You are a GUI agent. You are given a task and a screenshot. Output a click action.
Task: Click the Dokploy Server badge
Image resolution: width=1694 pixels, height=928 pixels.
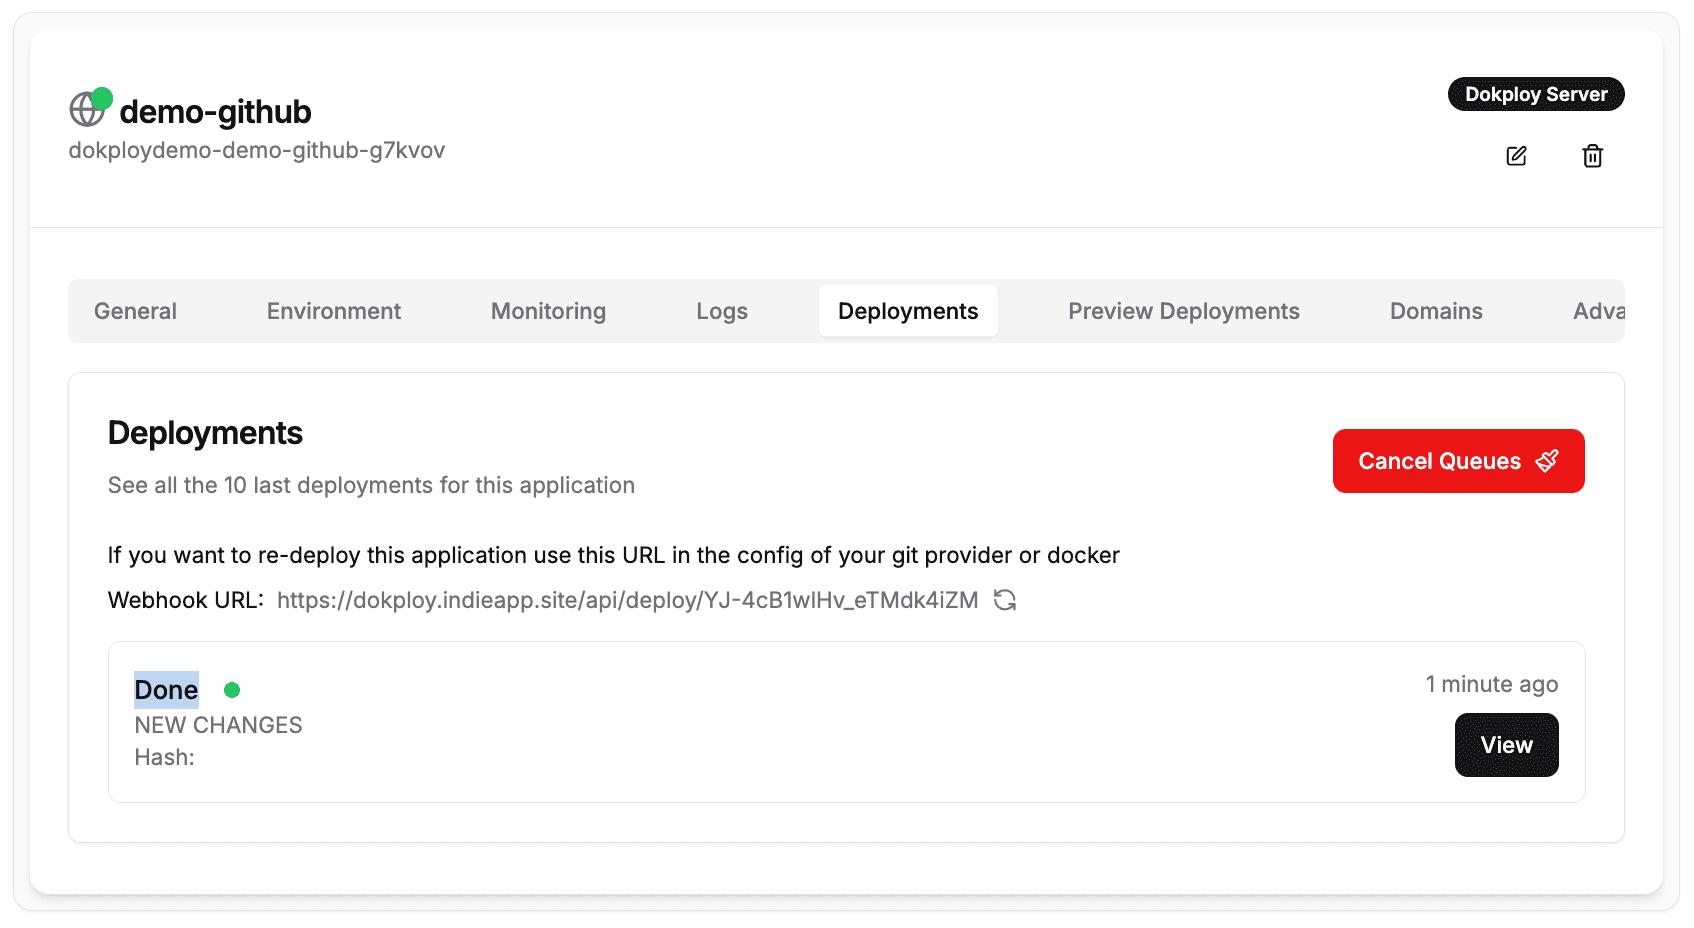click(1535, 94)
